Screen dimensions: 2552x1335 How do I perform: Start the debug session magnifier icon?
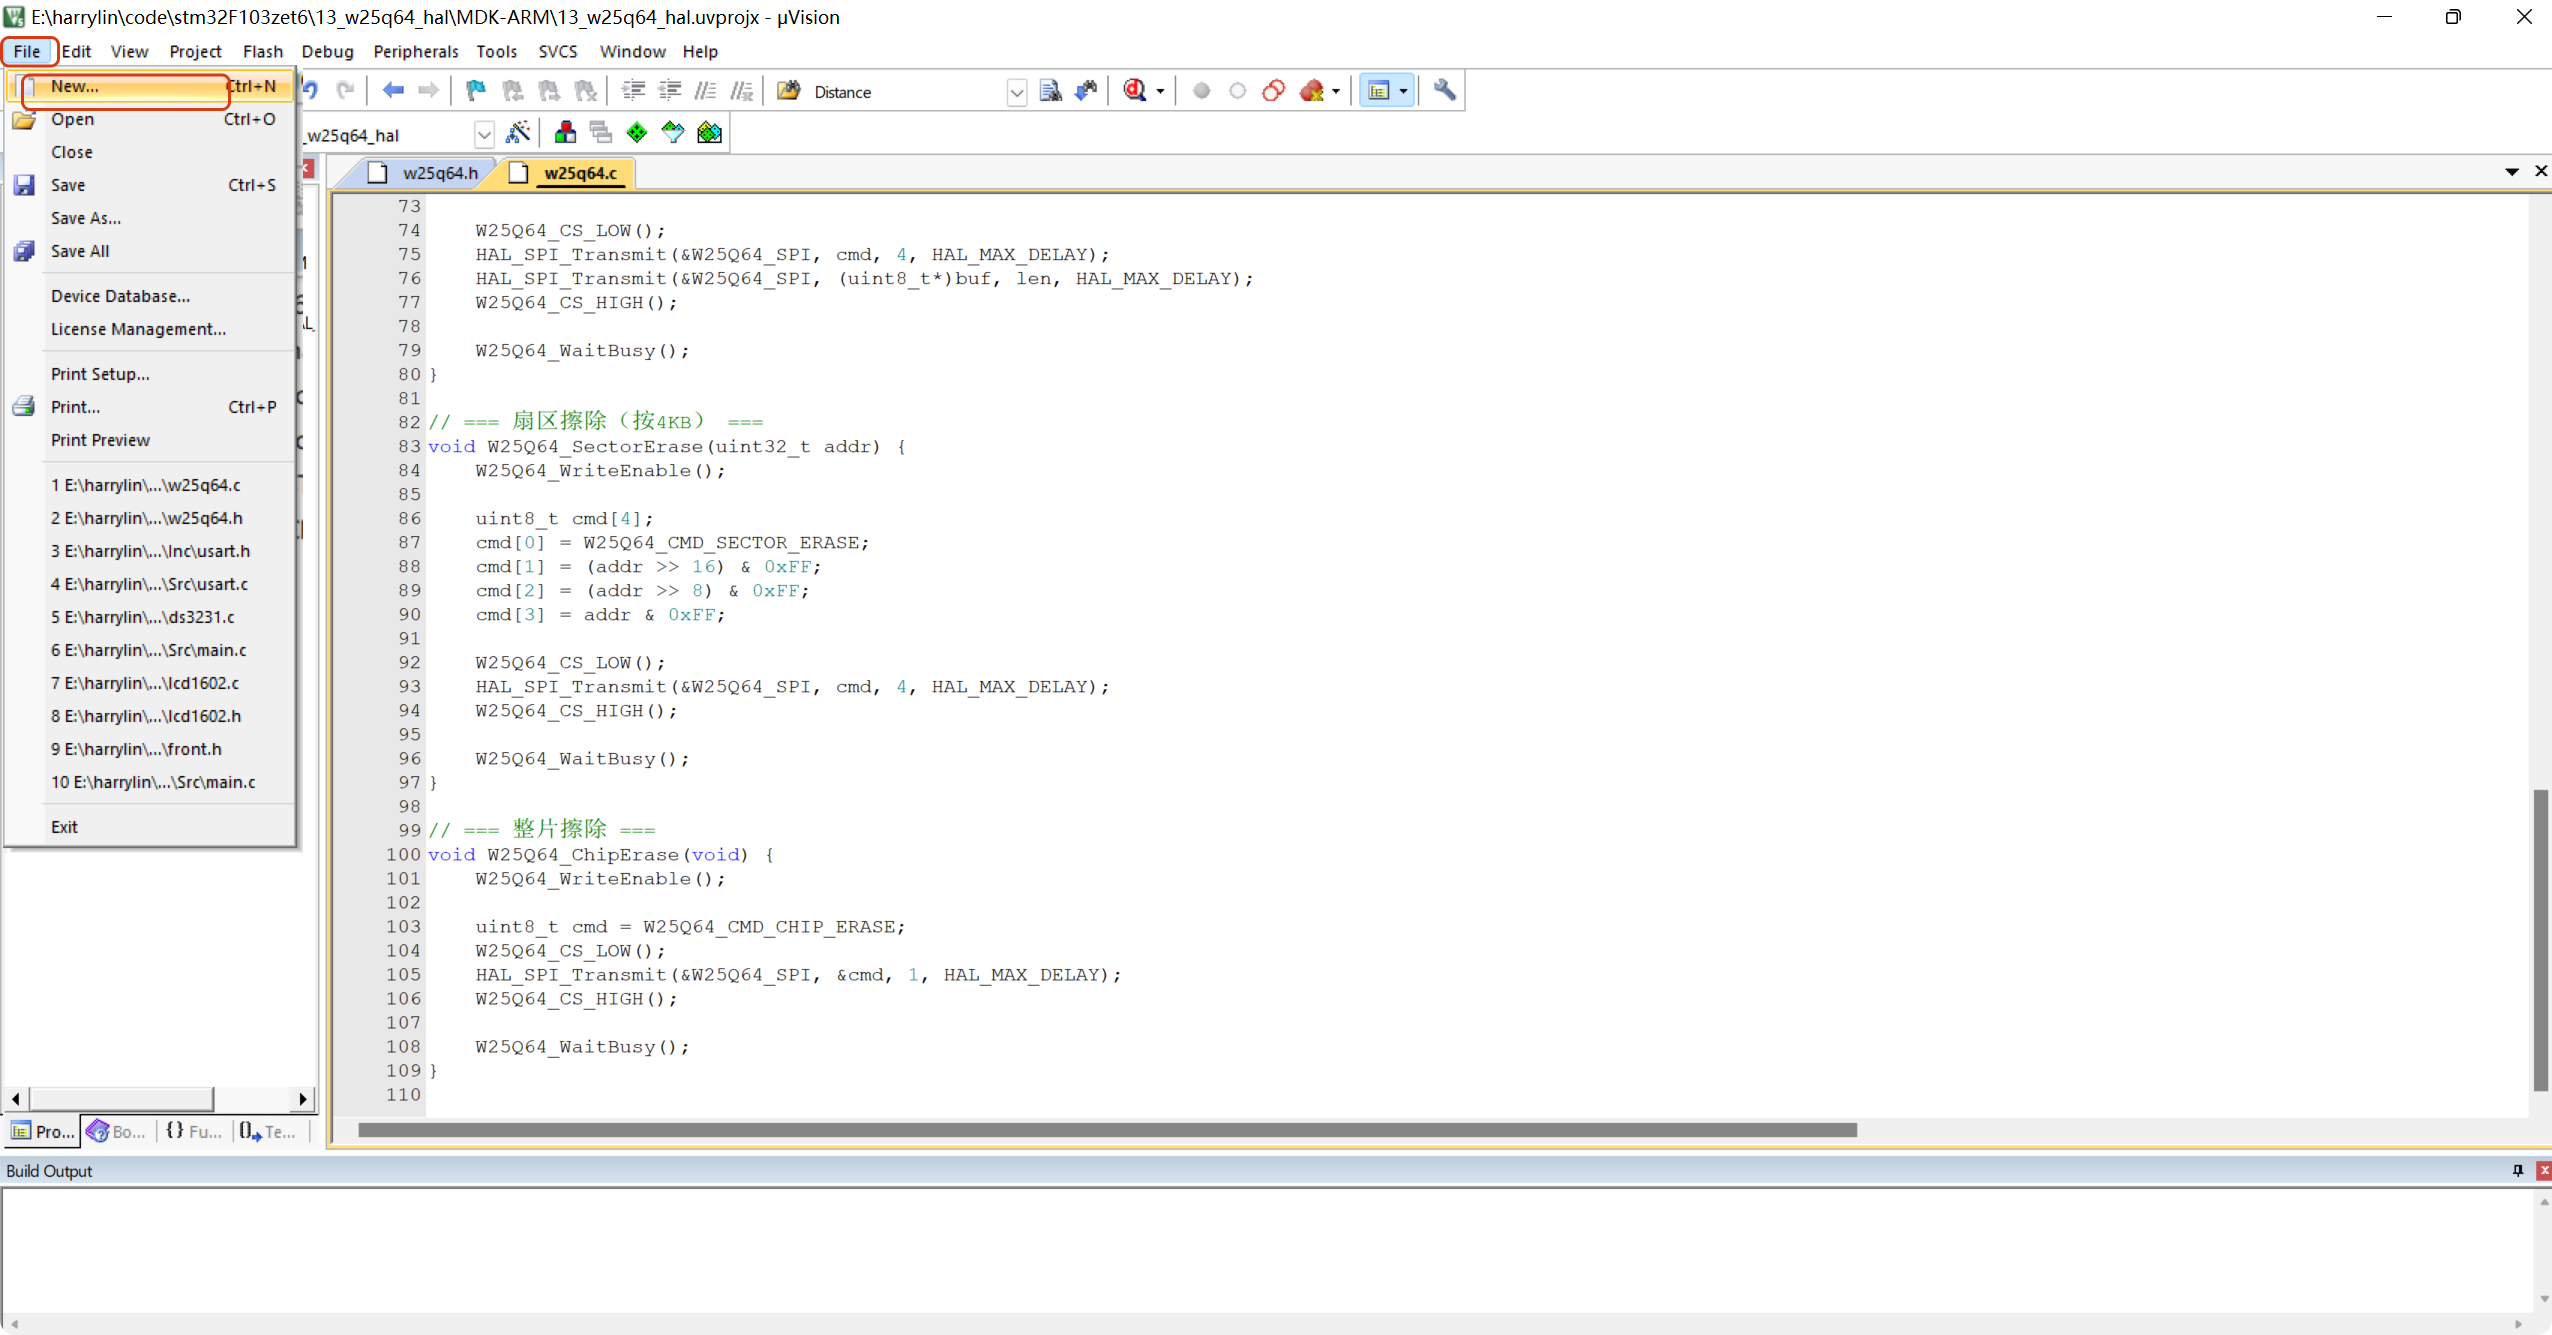[1135, 91]
